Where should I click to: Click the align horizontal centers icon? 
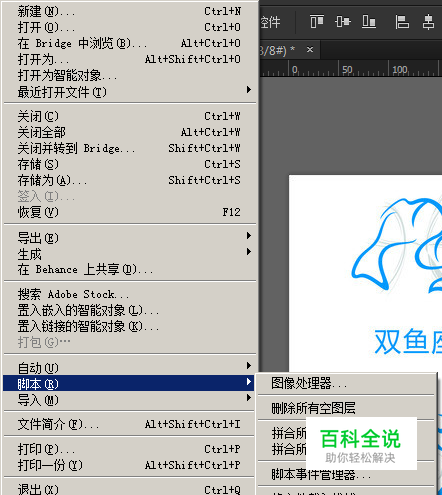pyautogui.click(x=428, y=22)
